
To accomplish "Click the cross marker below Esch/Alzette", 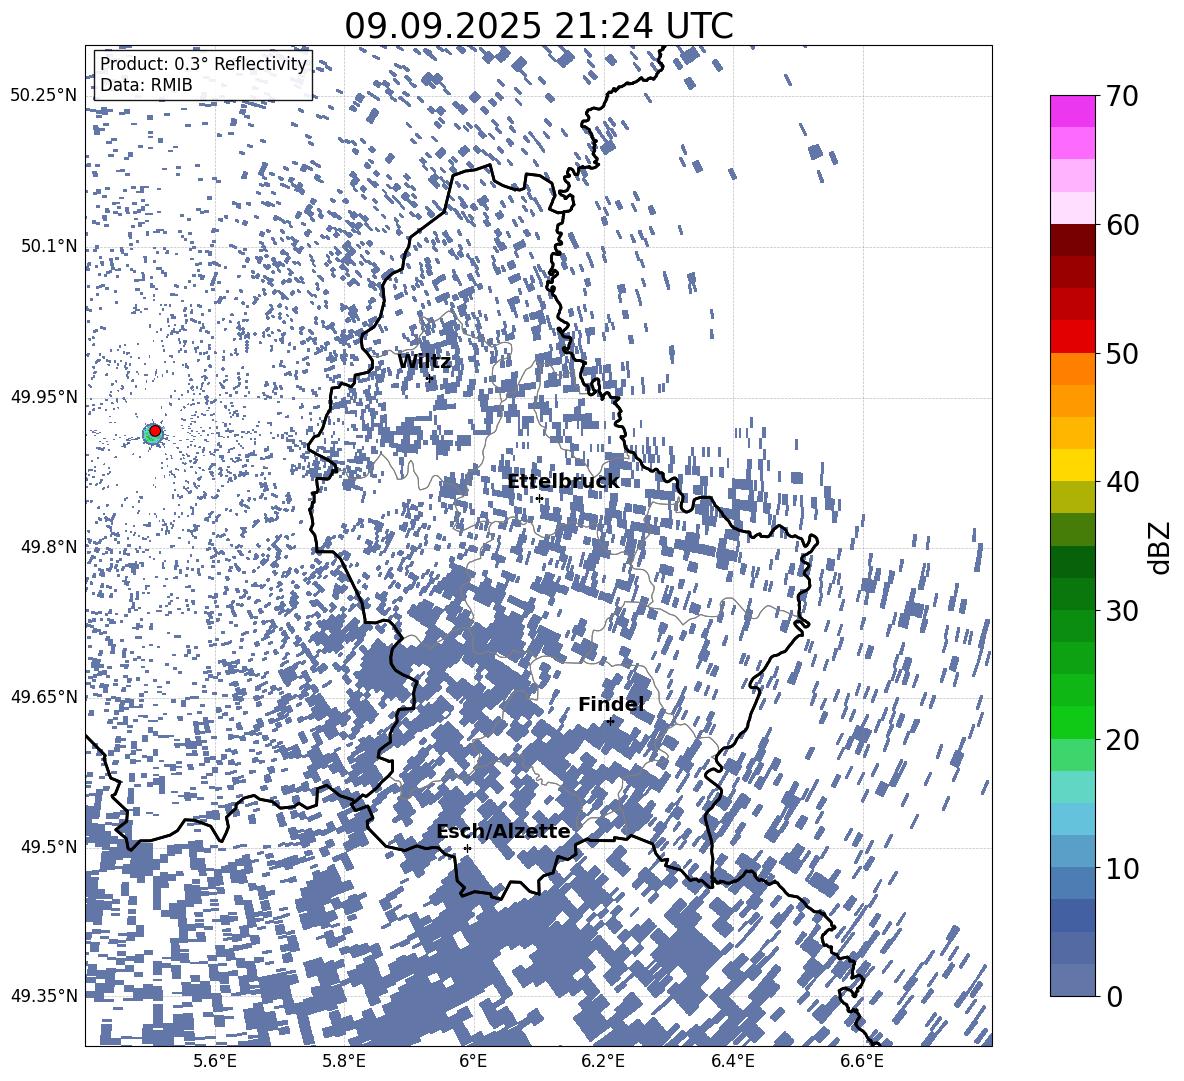I will click(467, 848).
